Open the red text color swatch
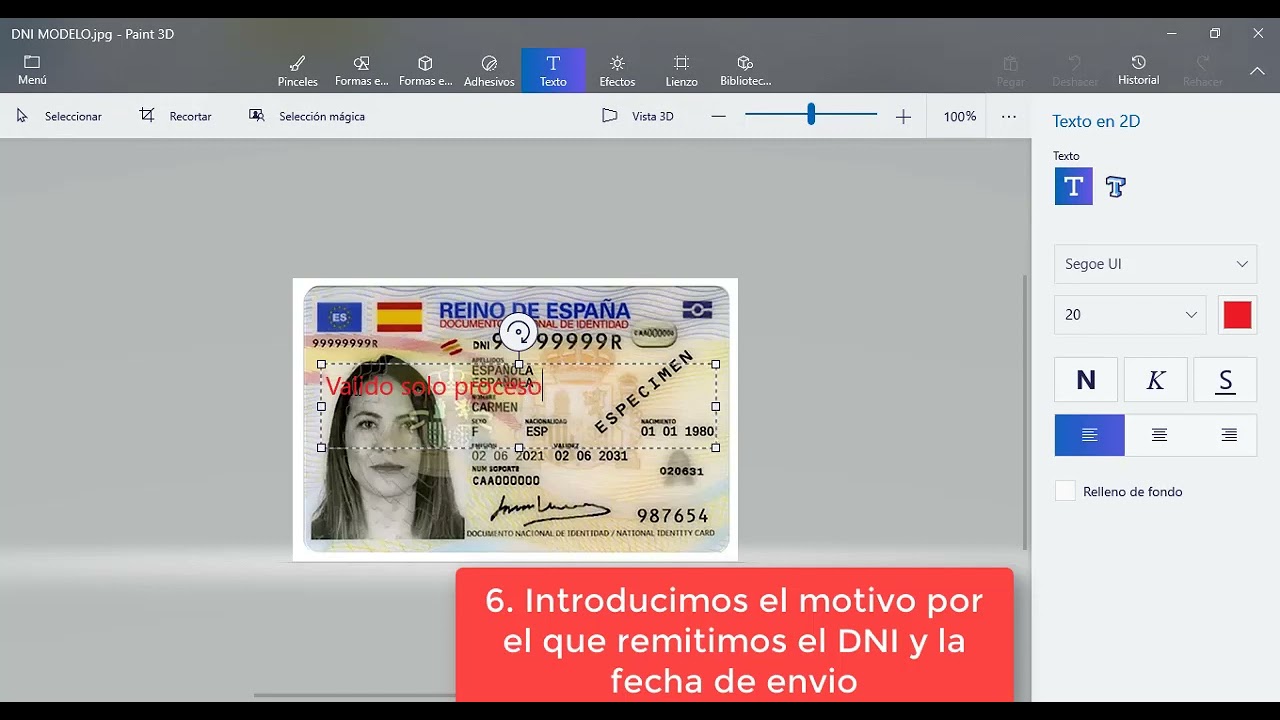Image resolution: width=1280 pixels, height=720 pixels. point(1237,314)
